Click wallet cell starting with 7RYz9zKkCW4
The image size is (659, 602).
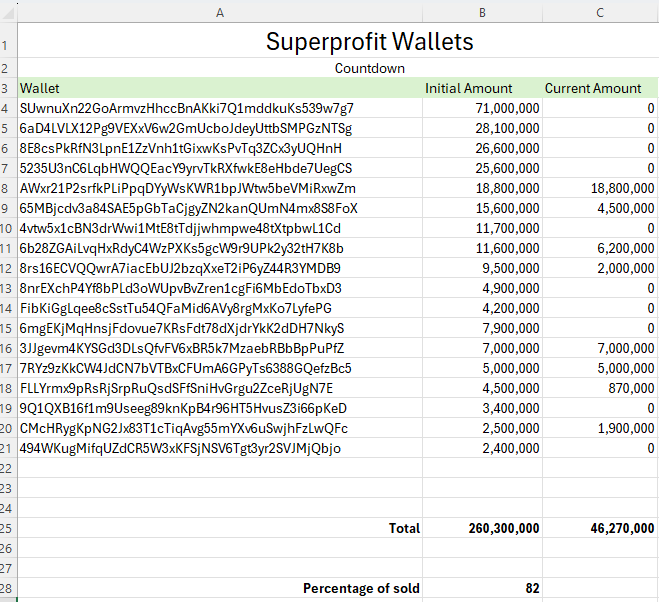pyautogui.click(x=220, y=368)
